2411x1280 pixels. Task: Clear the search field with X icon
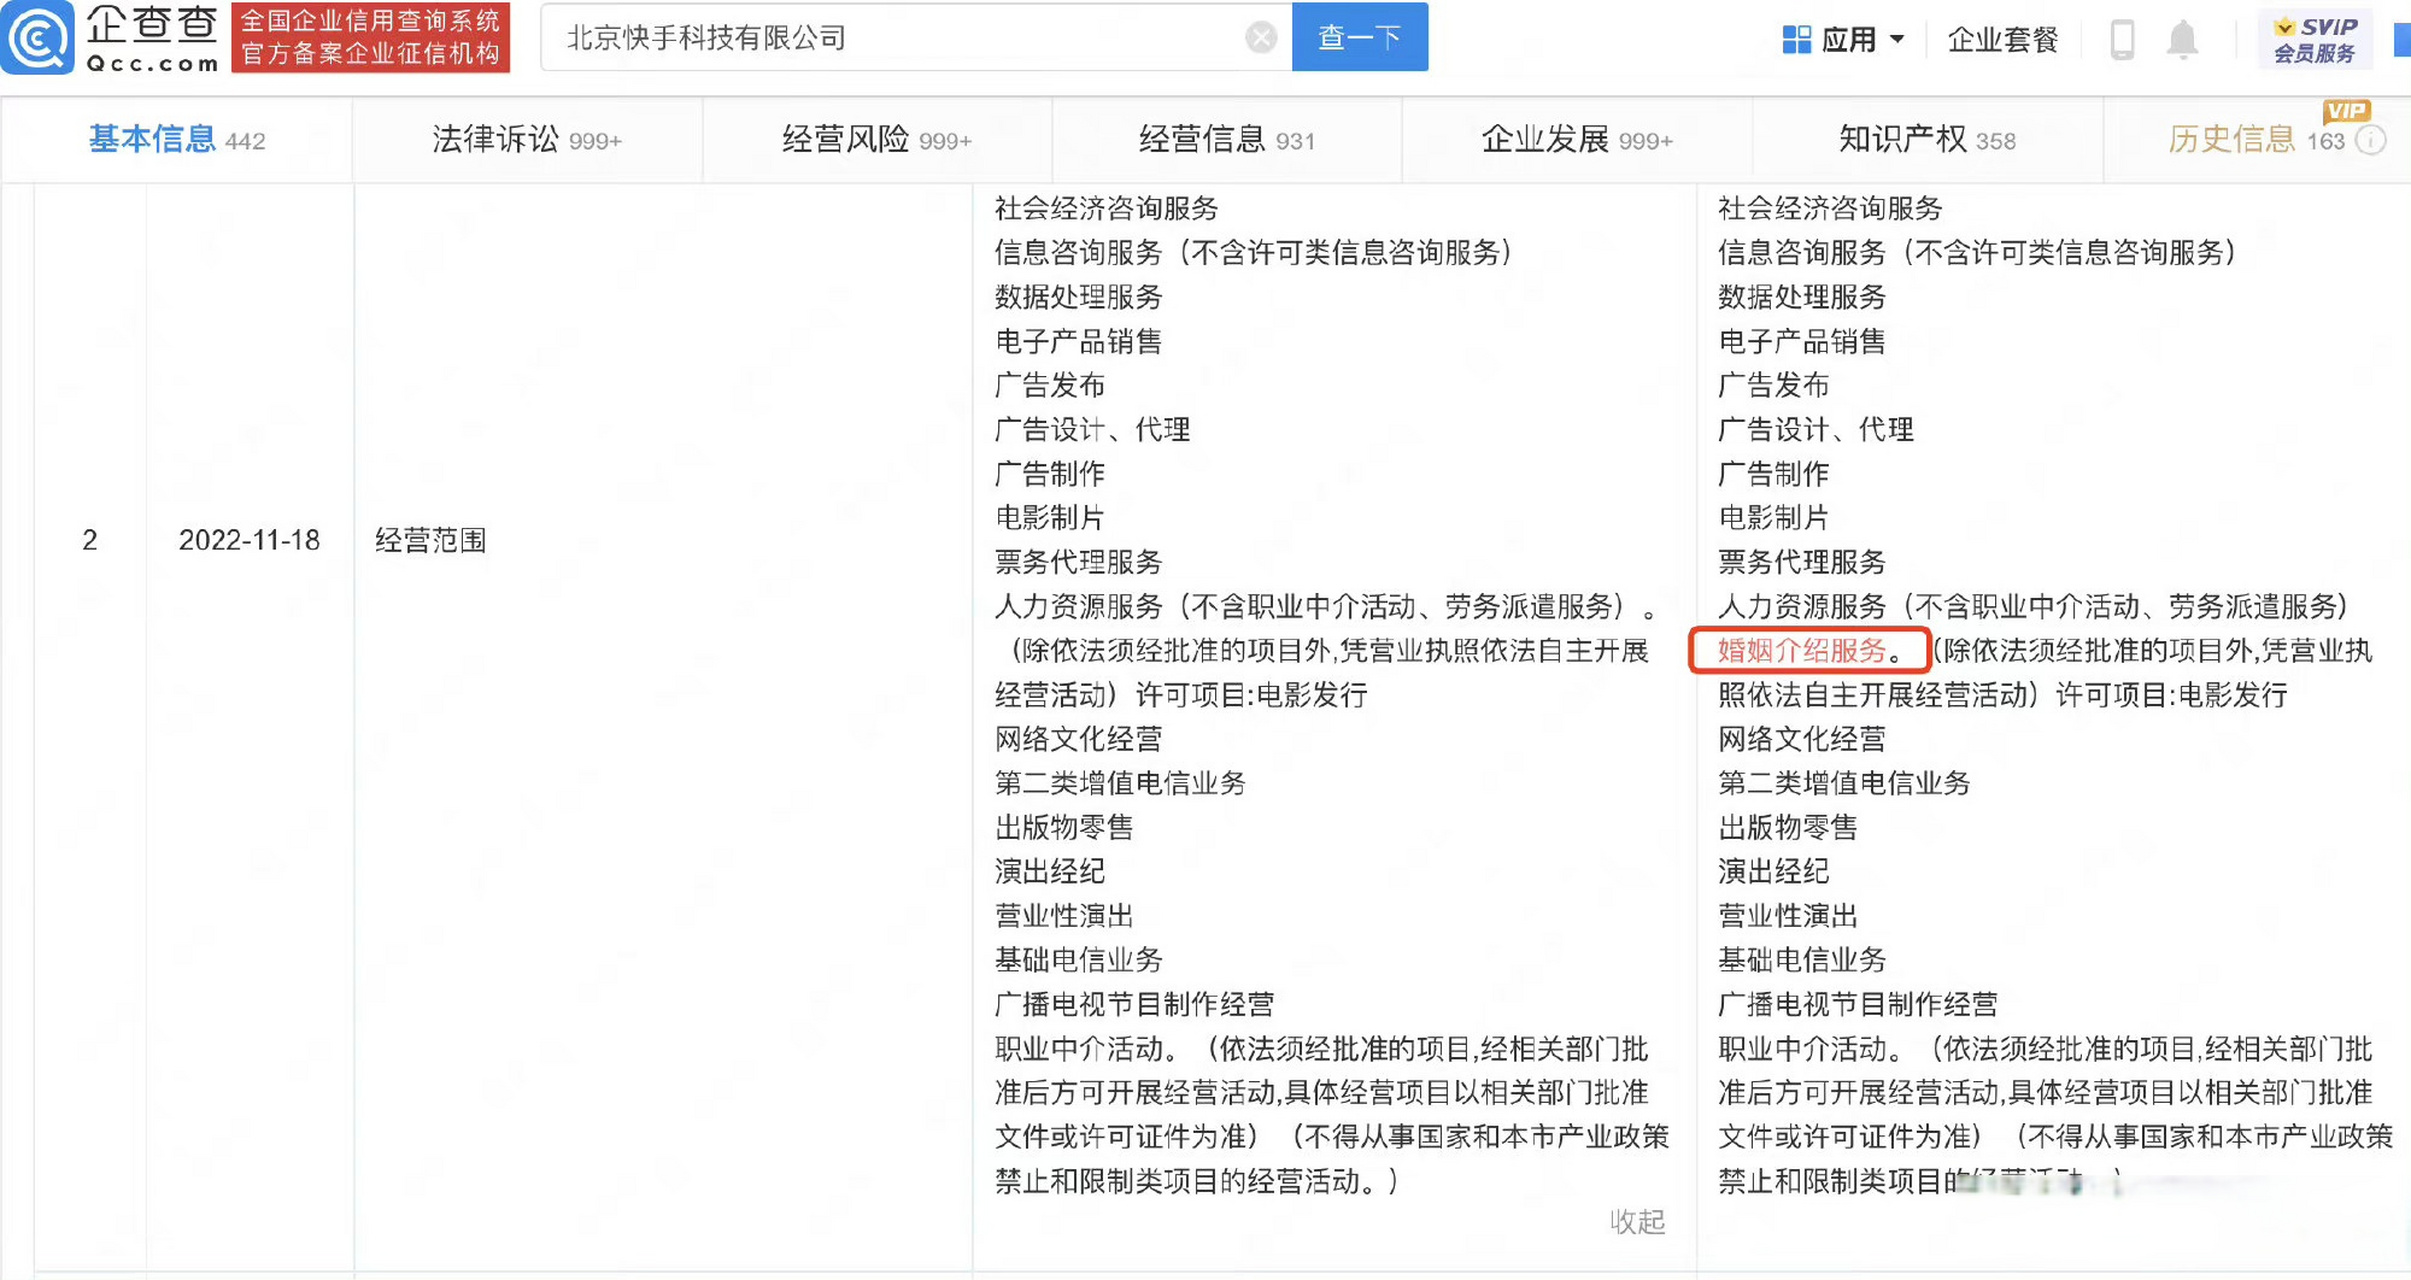click(1260, 38)
